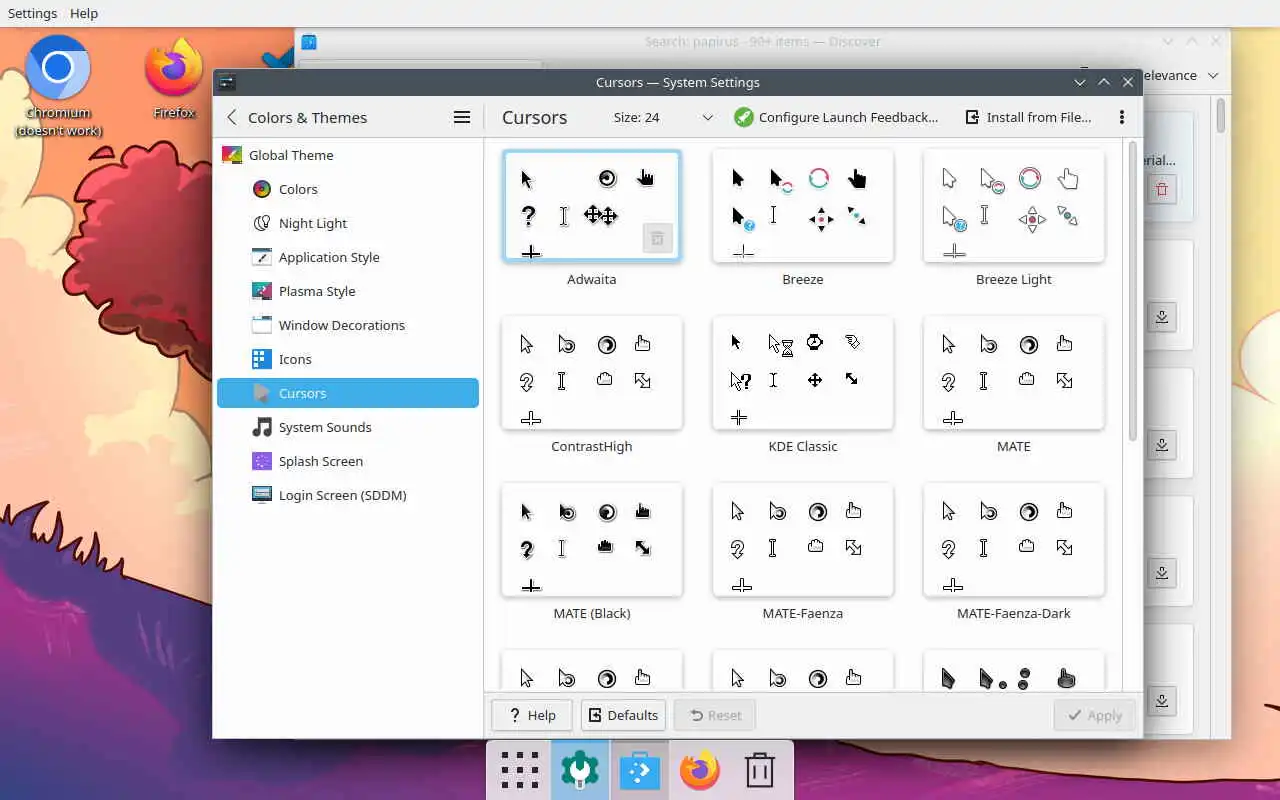The height and width of the screenshot is (800, 1280).
Task: Open the Colors settings page
Action: pos(348,189)
